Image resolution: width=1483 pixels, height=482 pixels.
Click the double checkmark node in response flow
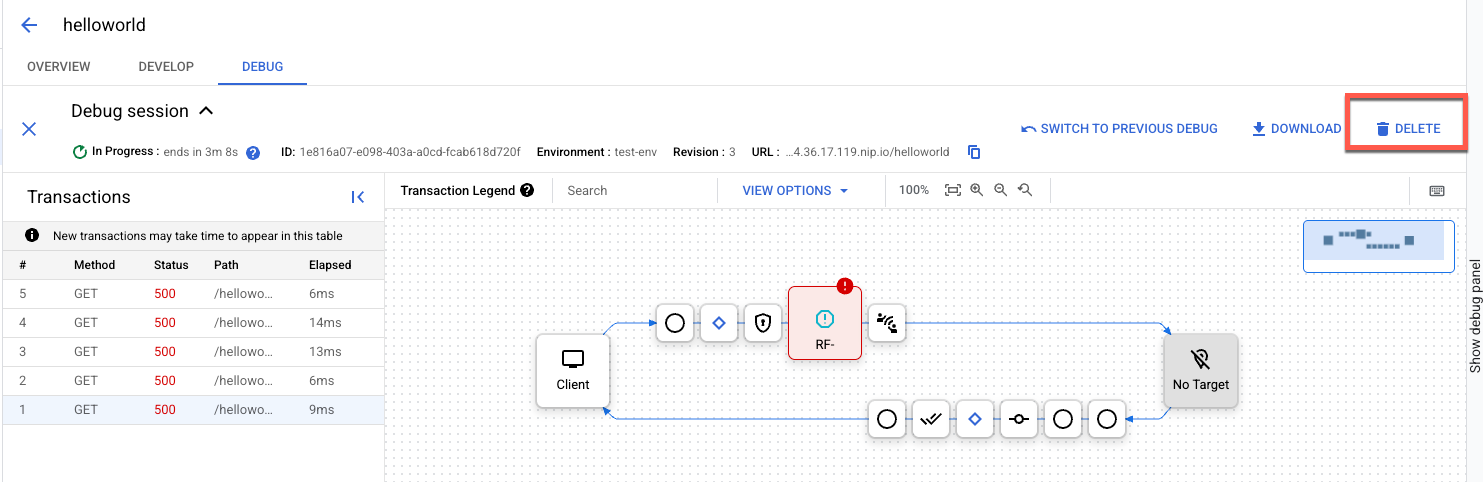932,420
